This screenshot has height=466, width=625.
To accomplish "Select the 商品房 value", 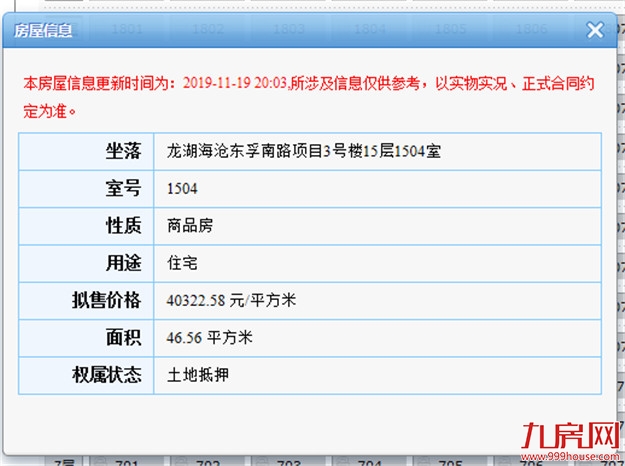I will (190, 226).
